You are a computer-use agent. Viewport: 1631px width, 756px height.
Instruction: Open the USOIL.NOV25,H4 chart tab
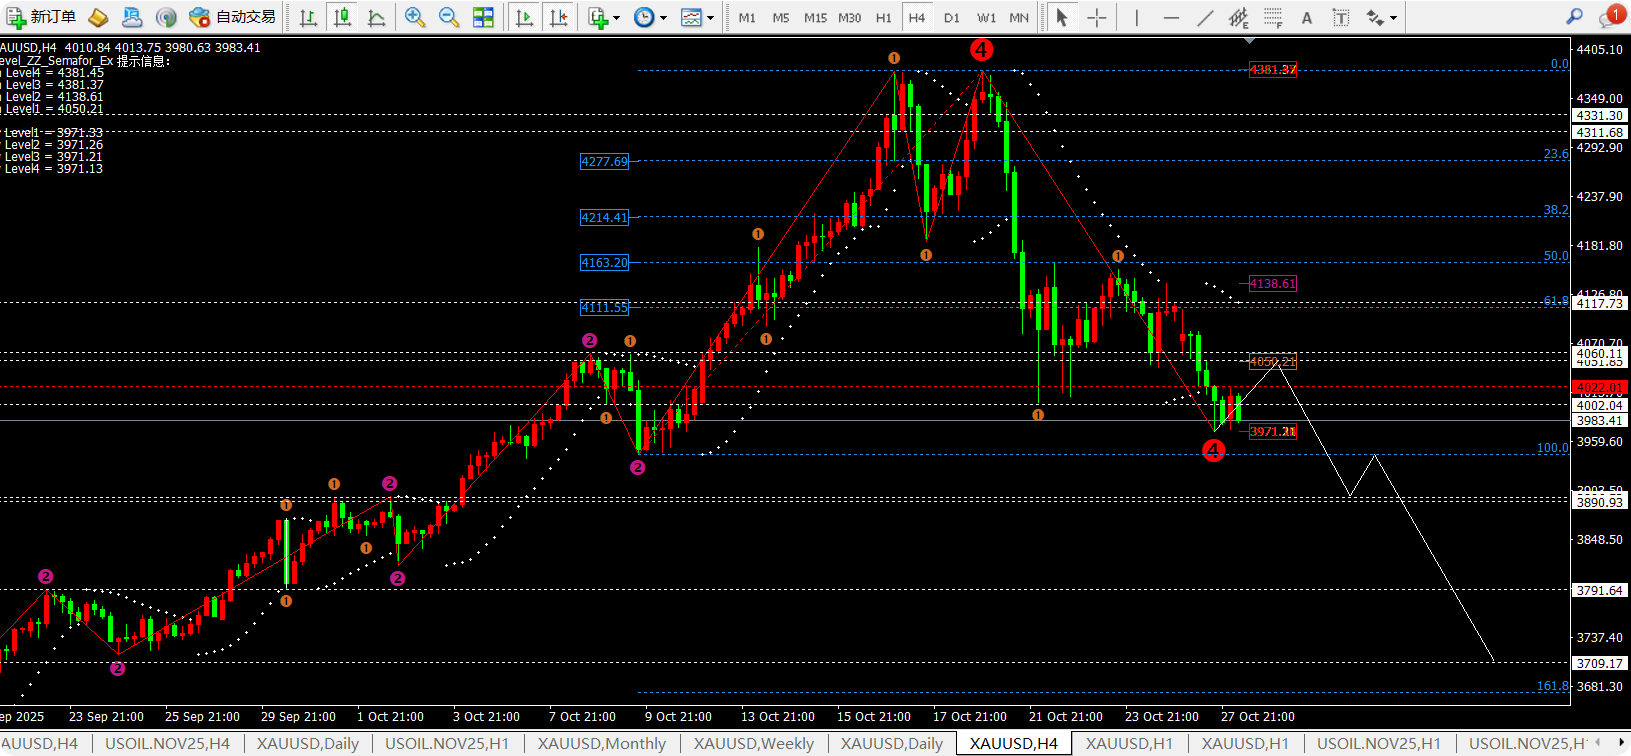pos(167,743)
